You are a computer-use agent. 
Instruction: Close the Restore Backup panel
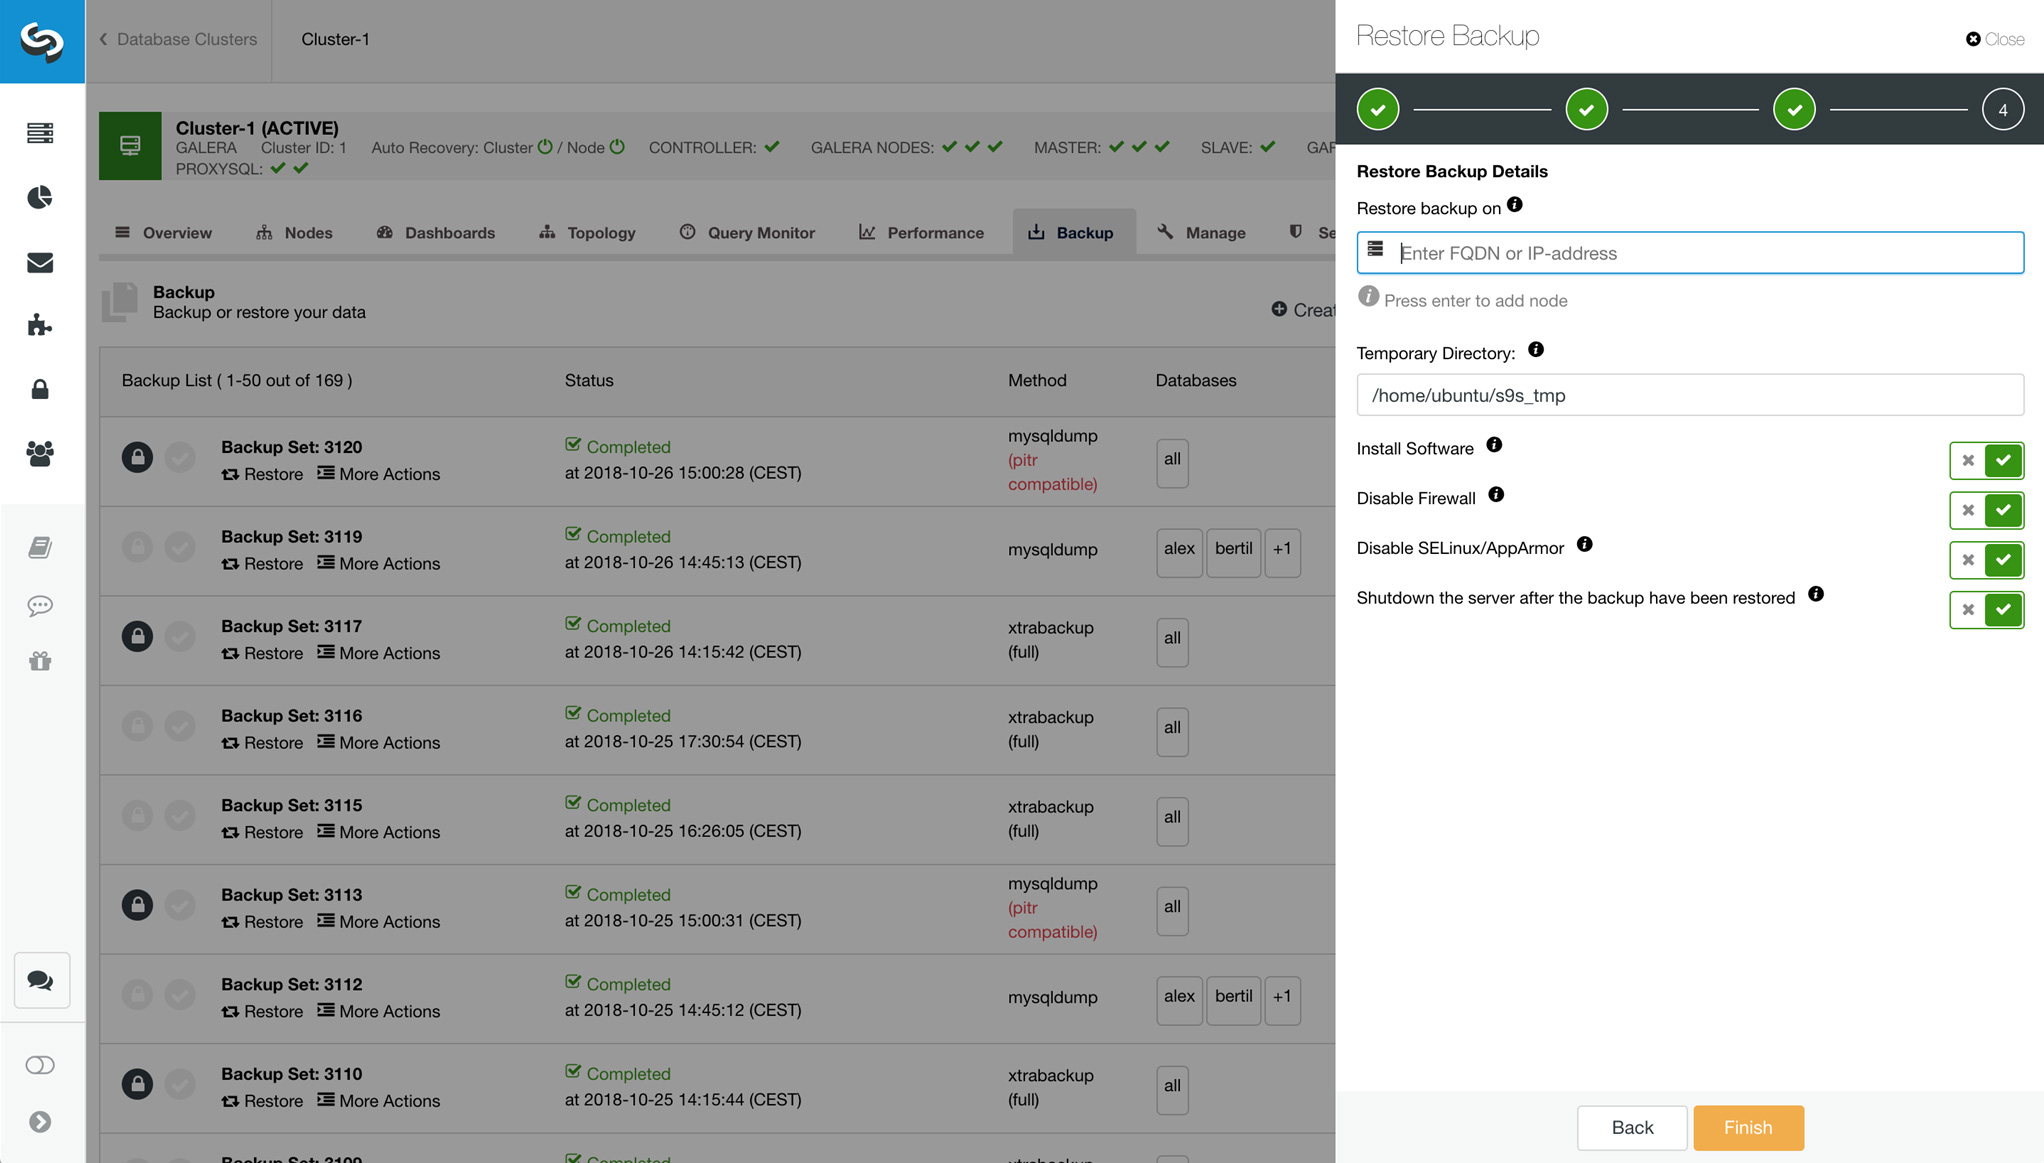[x=1995, y=39]
